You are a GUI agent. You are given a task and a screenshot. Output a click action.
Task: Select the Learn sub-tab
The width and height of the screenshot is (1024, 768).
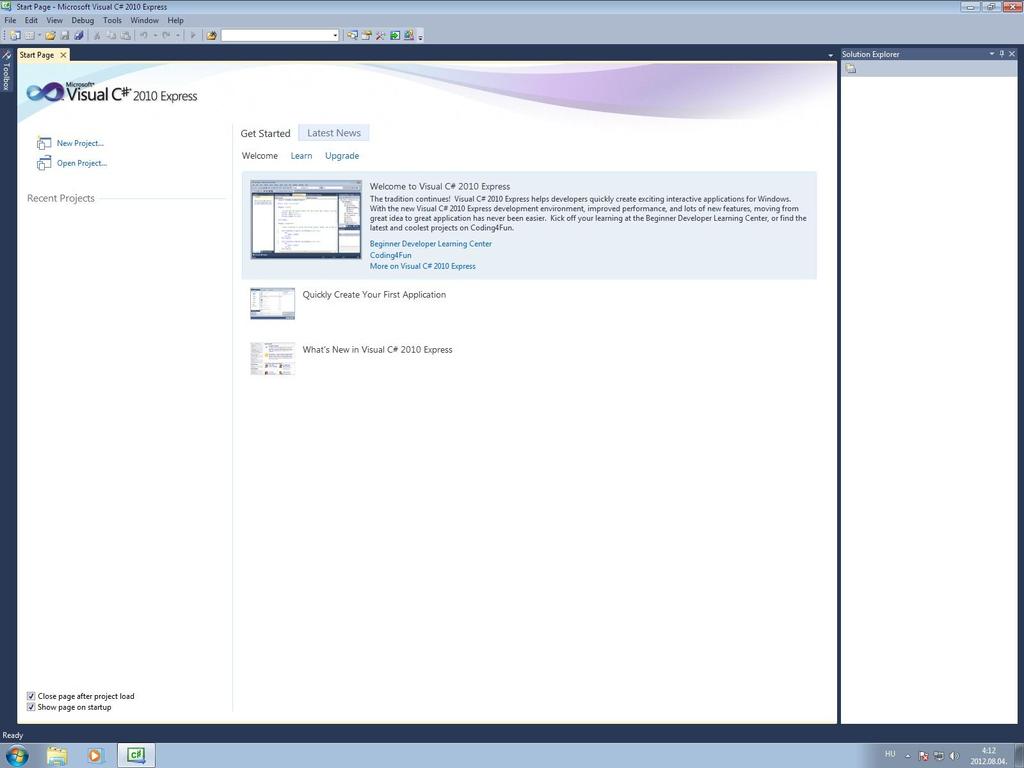click(301, 155)
